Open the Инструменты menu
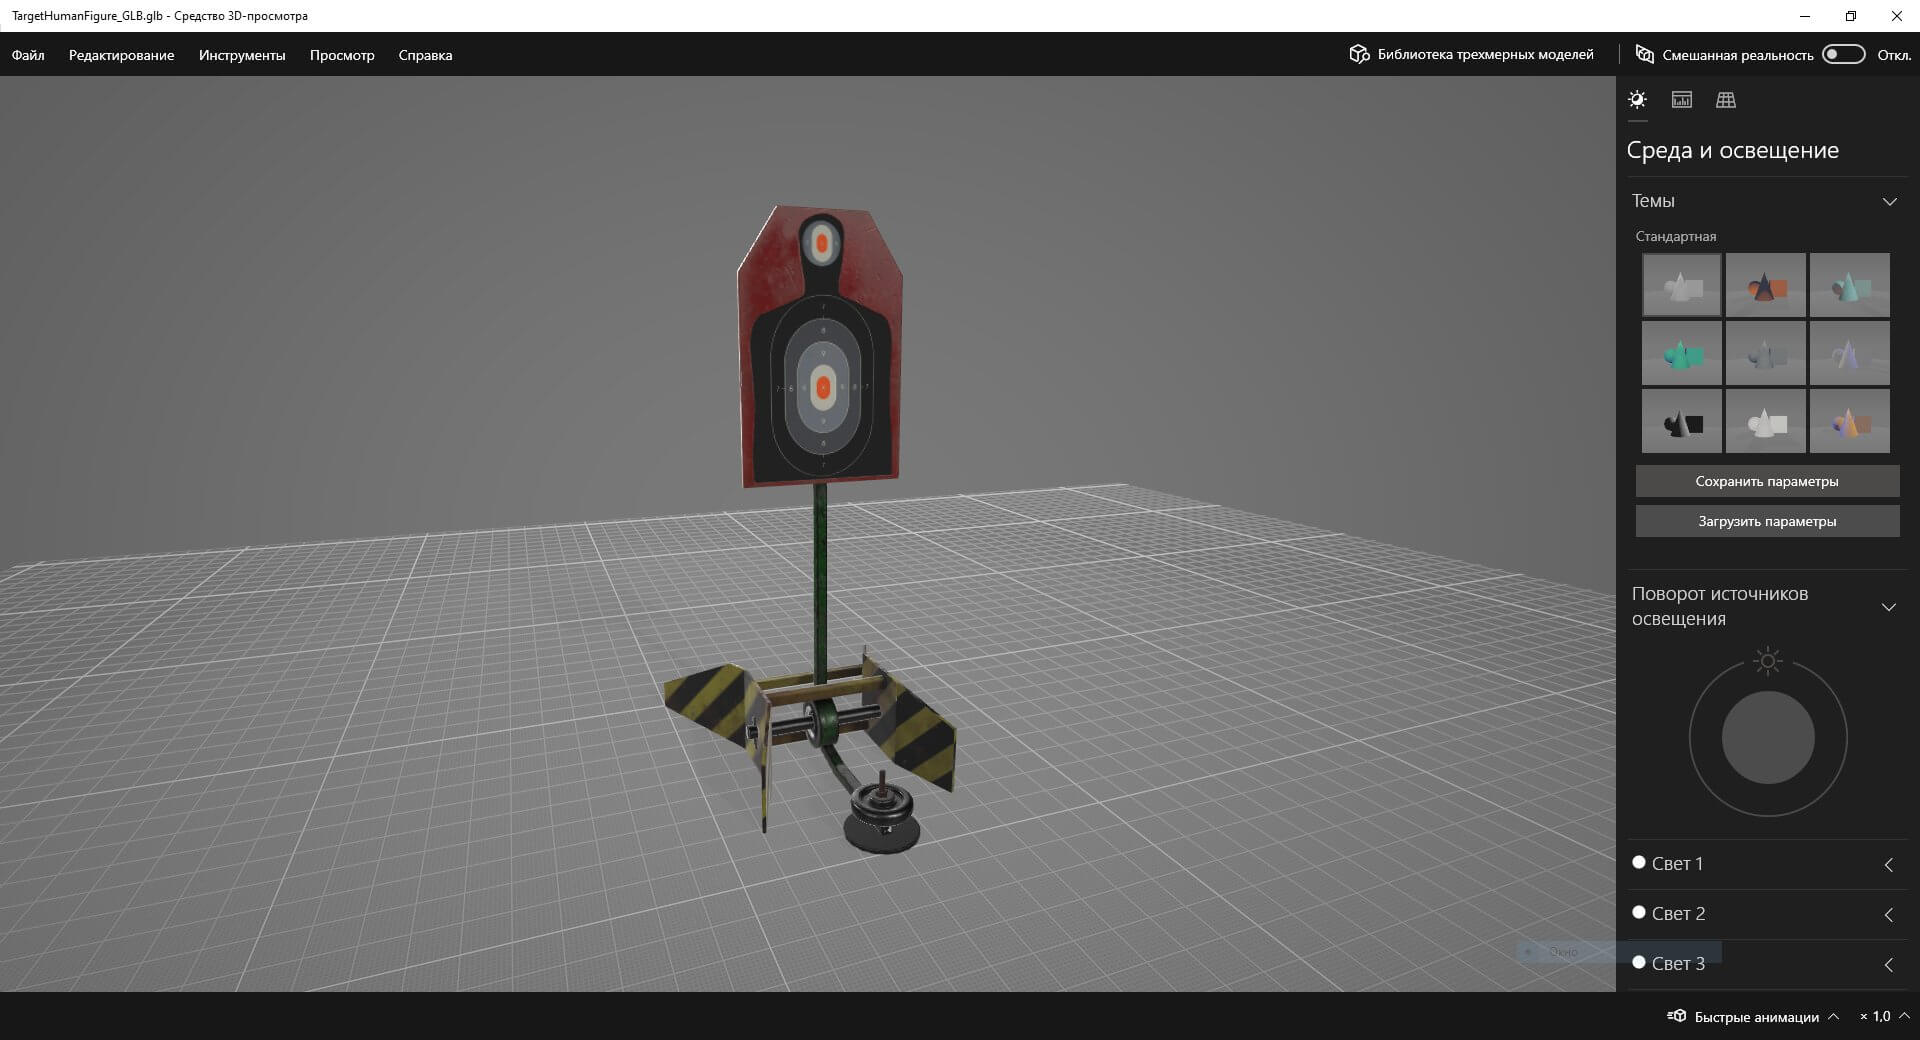The height and width of the screenshot is (1040, 1920). click(242, 56)
